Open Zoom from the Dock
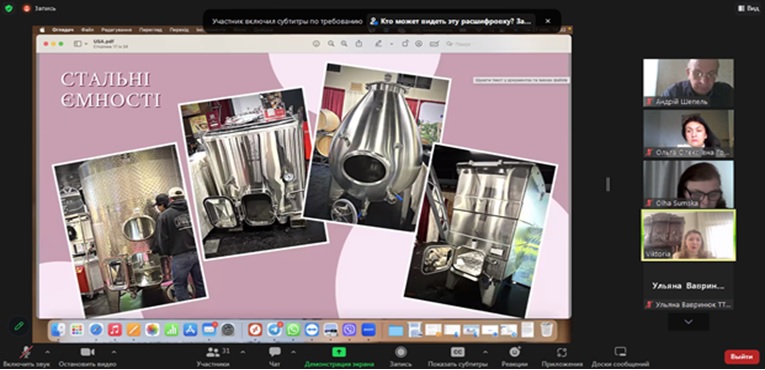This screenshot has height=370, width=765. point(368,329)
